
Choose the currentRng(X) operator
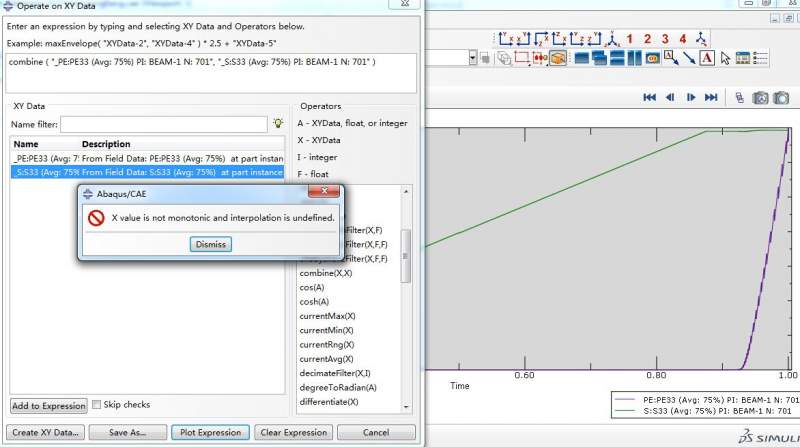pos(327,344)
